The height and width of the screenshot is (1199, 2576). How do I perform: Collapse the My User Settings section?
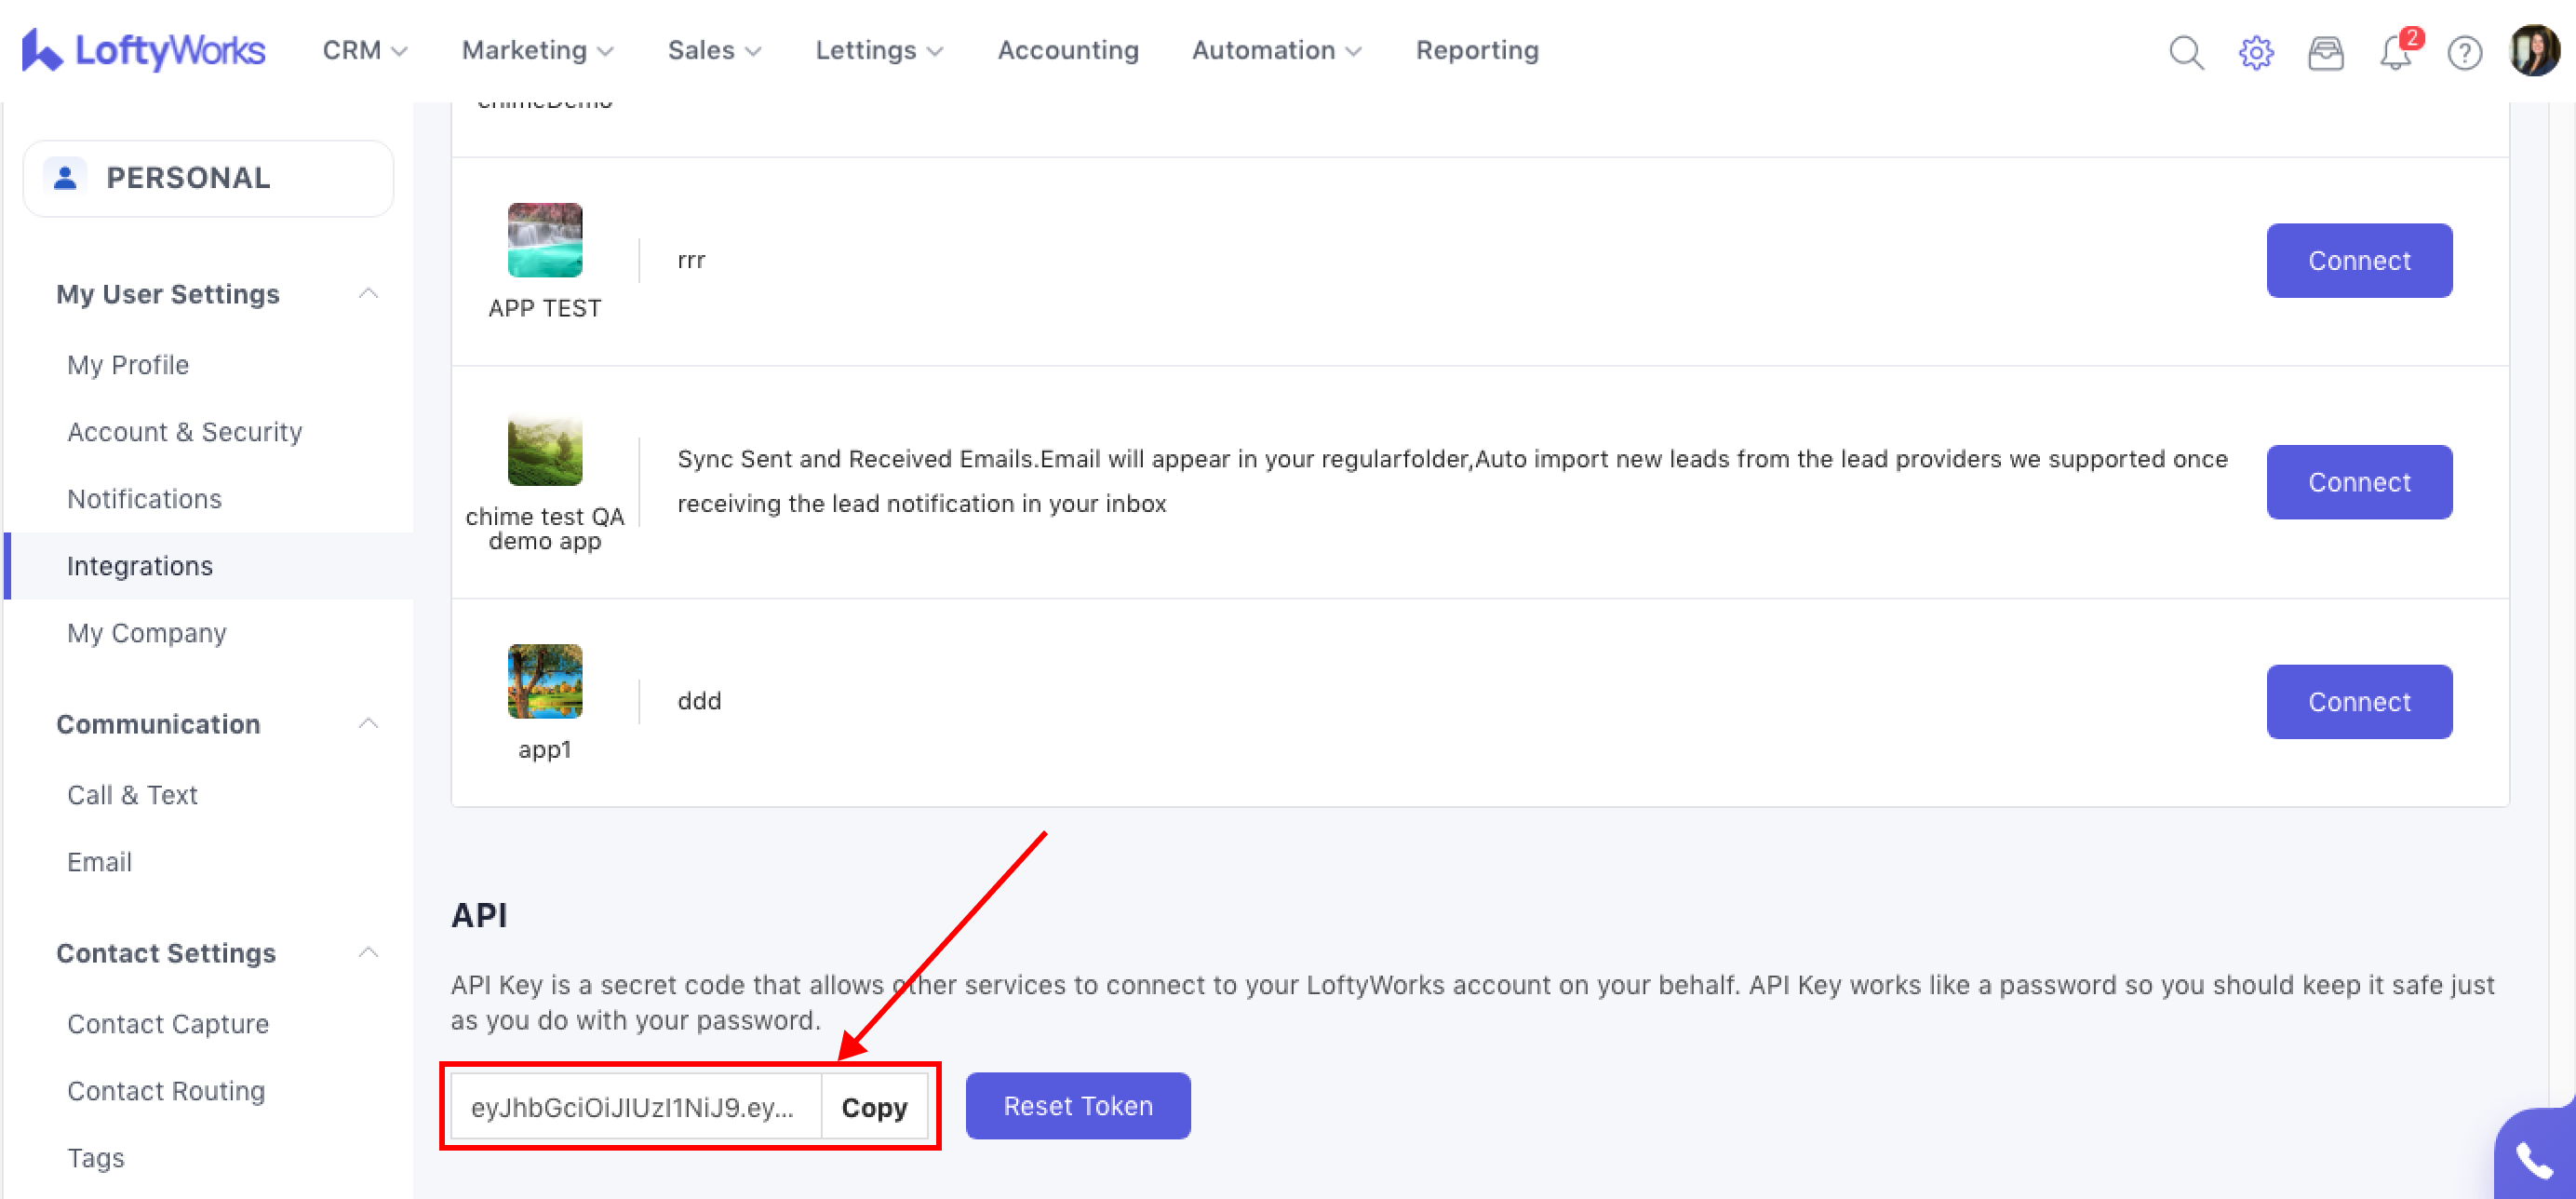click(368, 293)
